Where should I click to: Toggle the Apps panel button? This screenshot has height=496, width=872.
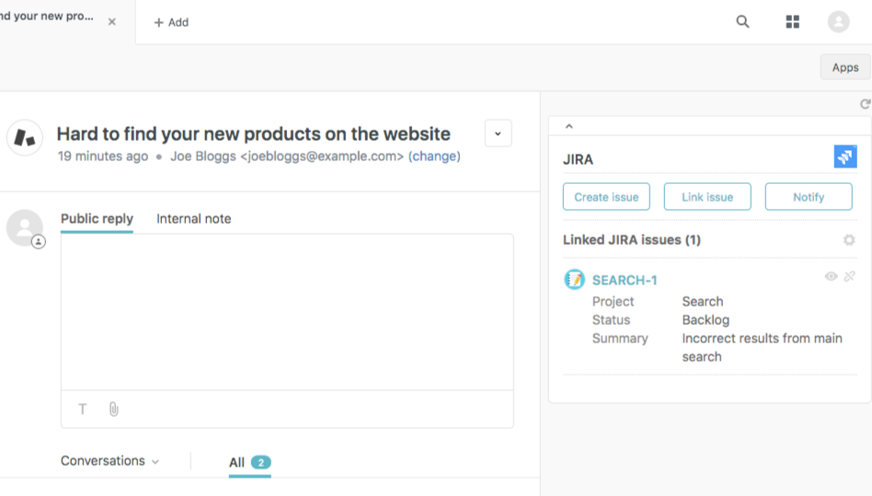845,67
